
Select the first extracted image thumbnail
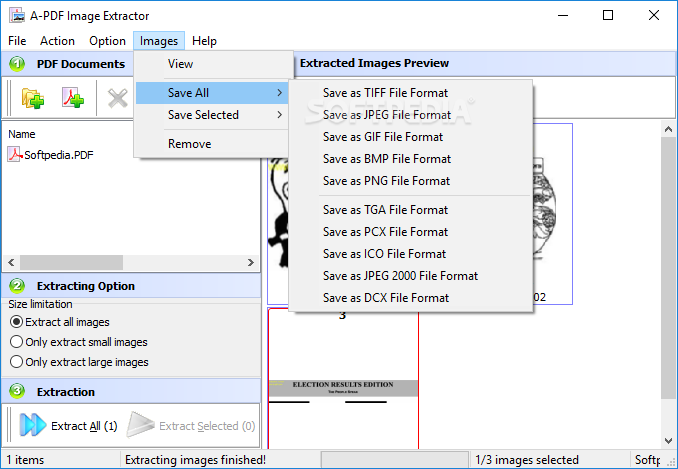(x=278, y=214)
